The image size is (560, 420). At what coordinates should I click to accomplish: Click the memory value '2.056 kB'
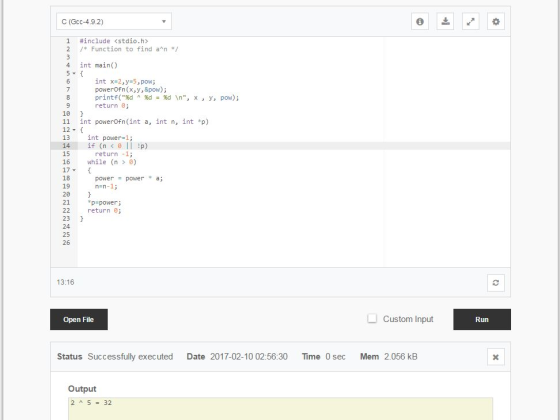[401, 357]
